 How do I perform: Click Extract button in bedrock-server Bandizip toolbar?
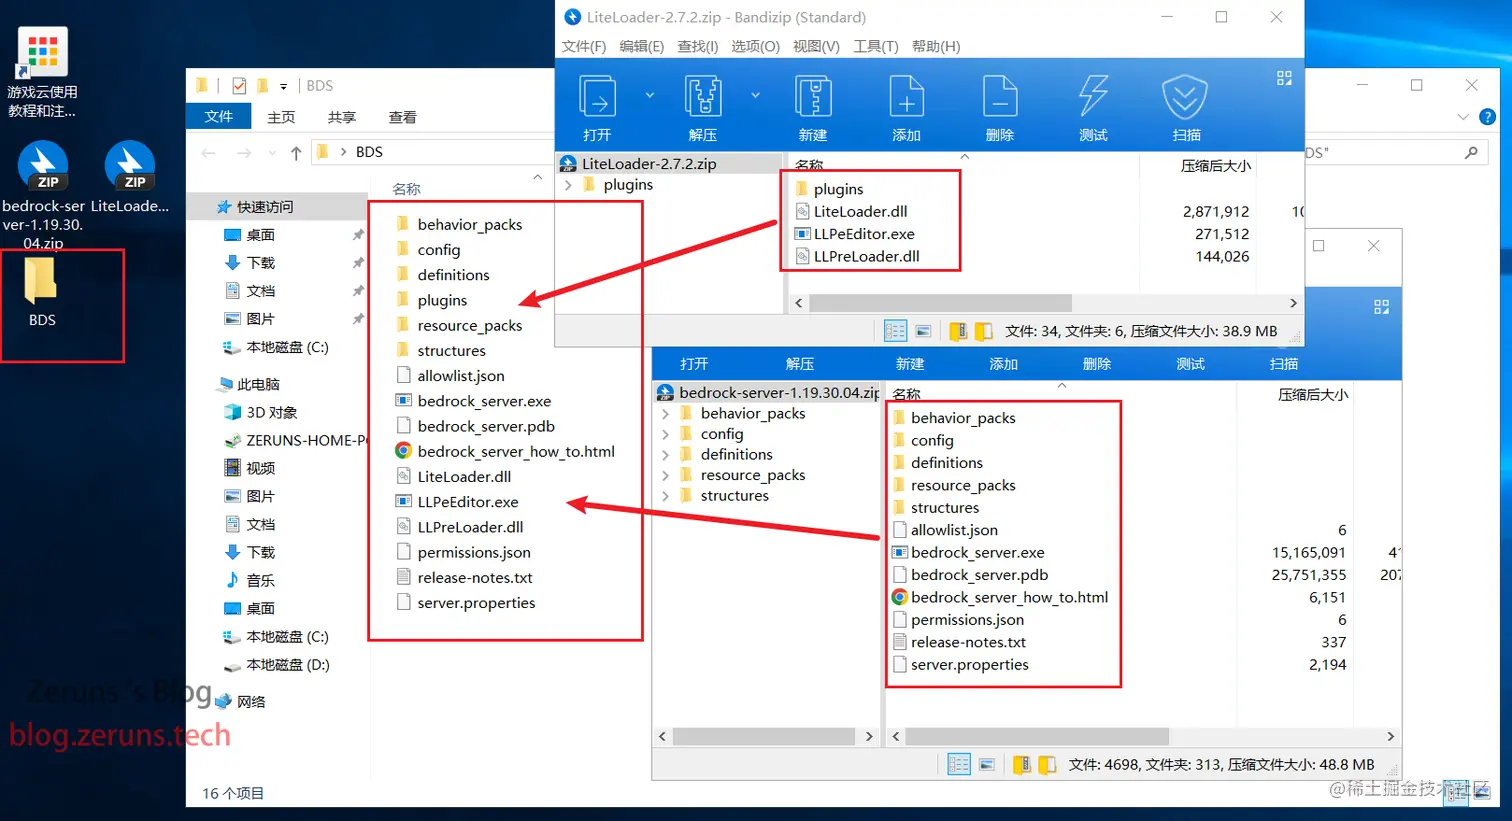click(x=800, y=364)
